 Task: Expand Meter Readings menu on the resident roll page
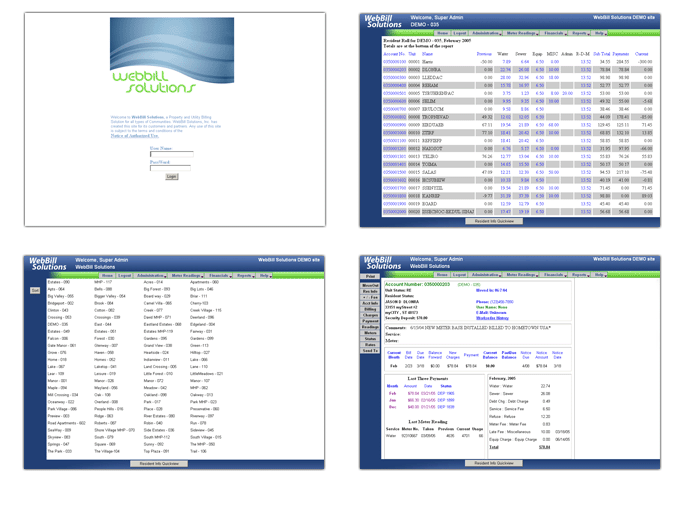pyautogui.click(x=522, y=33)
